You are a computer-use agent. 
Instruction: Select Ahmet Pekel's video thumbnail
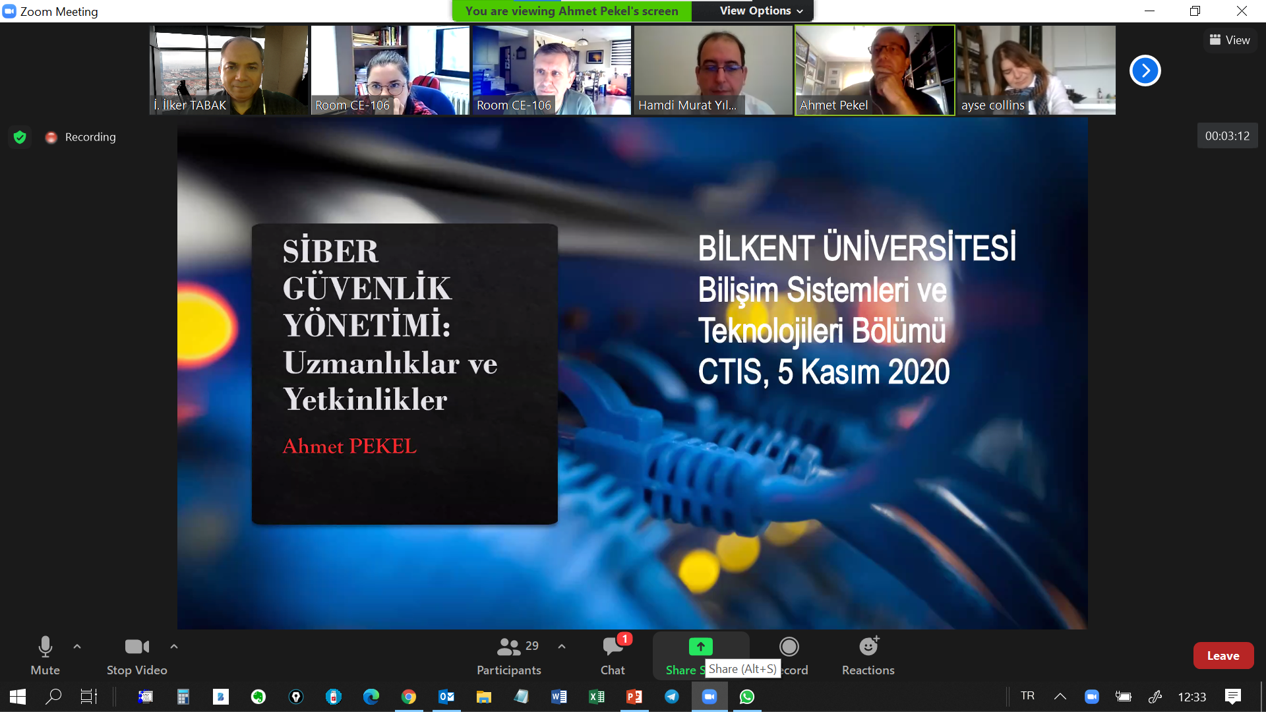874,70
